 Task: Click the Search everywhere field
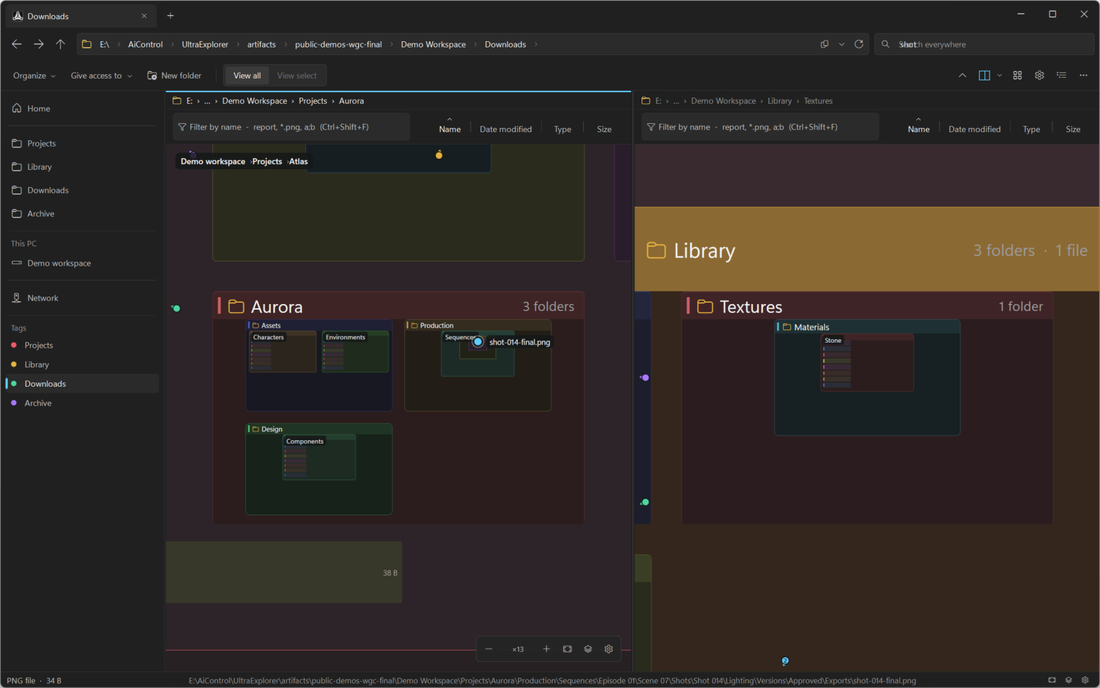pyautogui.click(x=983, y=44)
